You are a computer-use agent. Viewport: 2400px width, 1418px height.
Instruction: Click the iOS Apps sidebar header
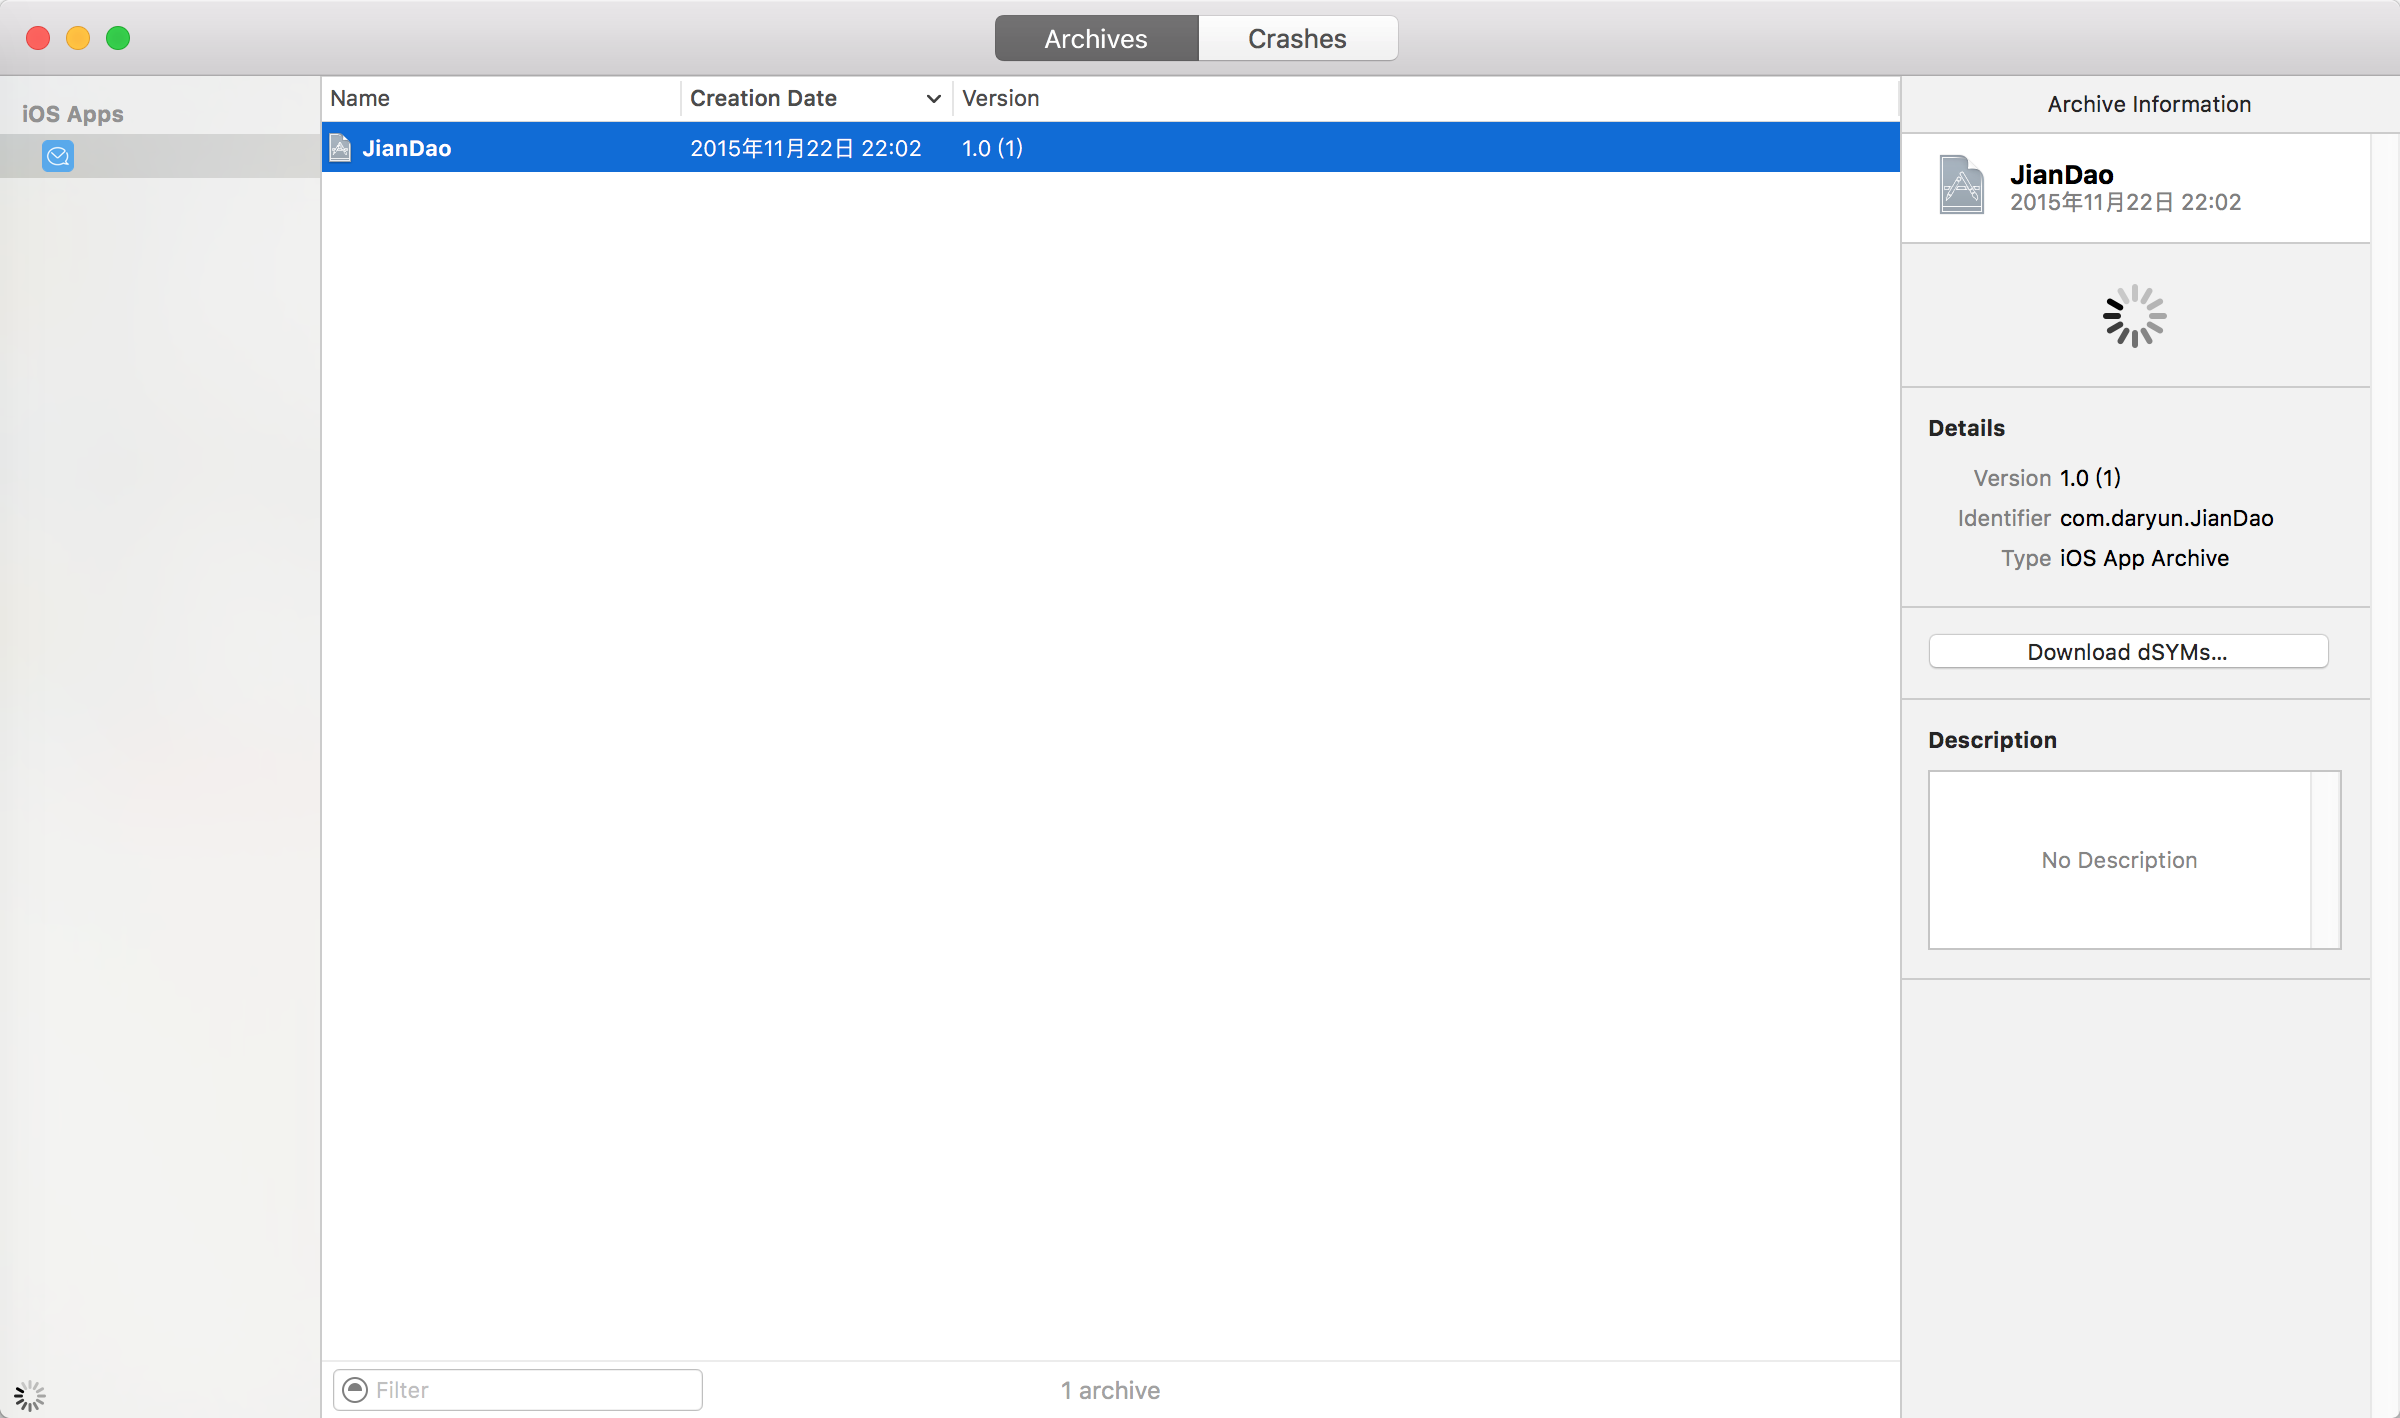pyautogui.click(x=73, y=114)
